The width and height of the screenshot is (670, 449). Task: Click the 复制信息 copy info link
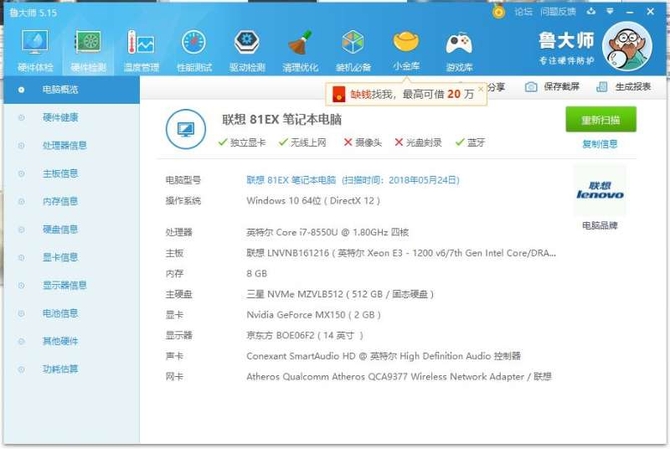(x=600, y=144)
